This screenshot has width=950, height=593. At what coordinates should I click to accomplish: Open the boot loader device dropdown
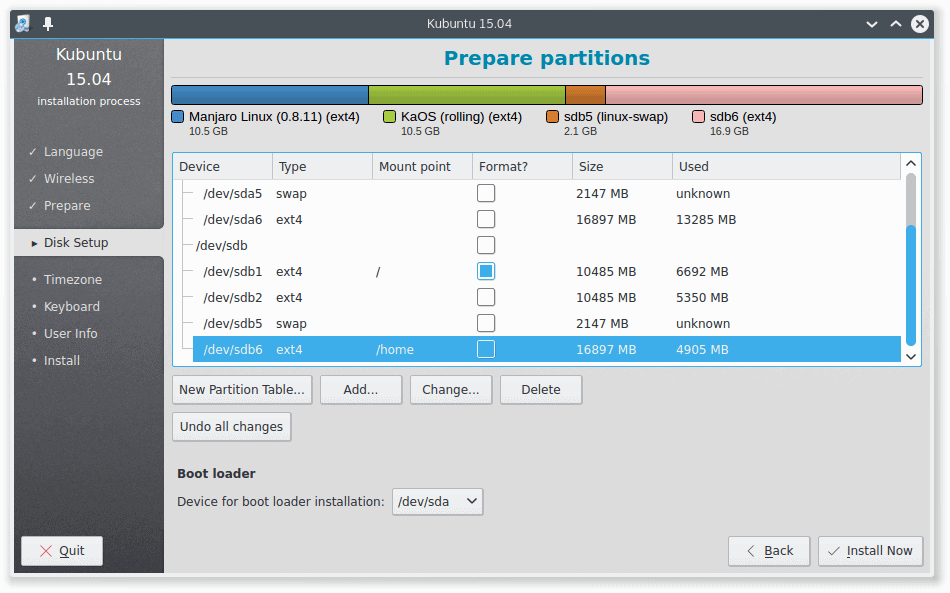(x=437, y=502)
